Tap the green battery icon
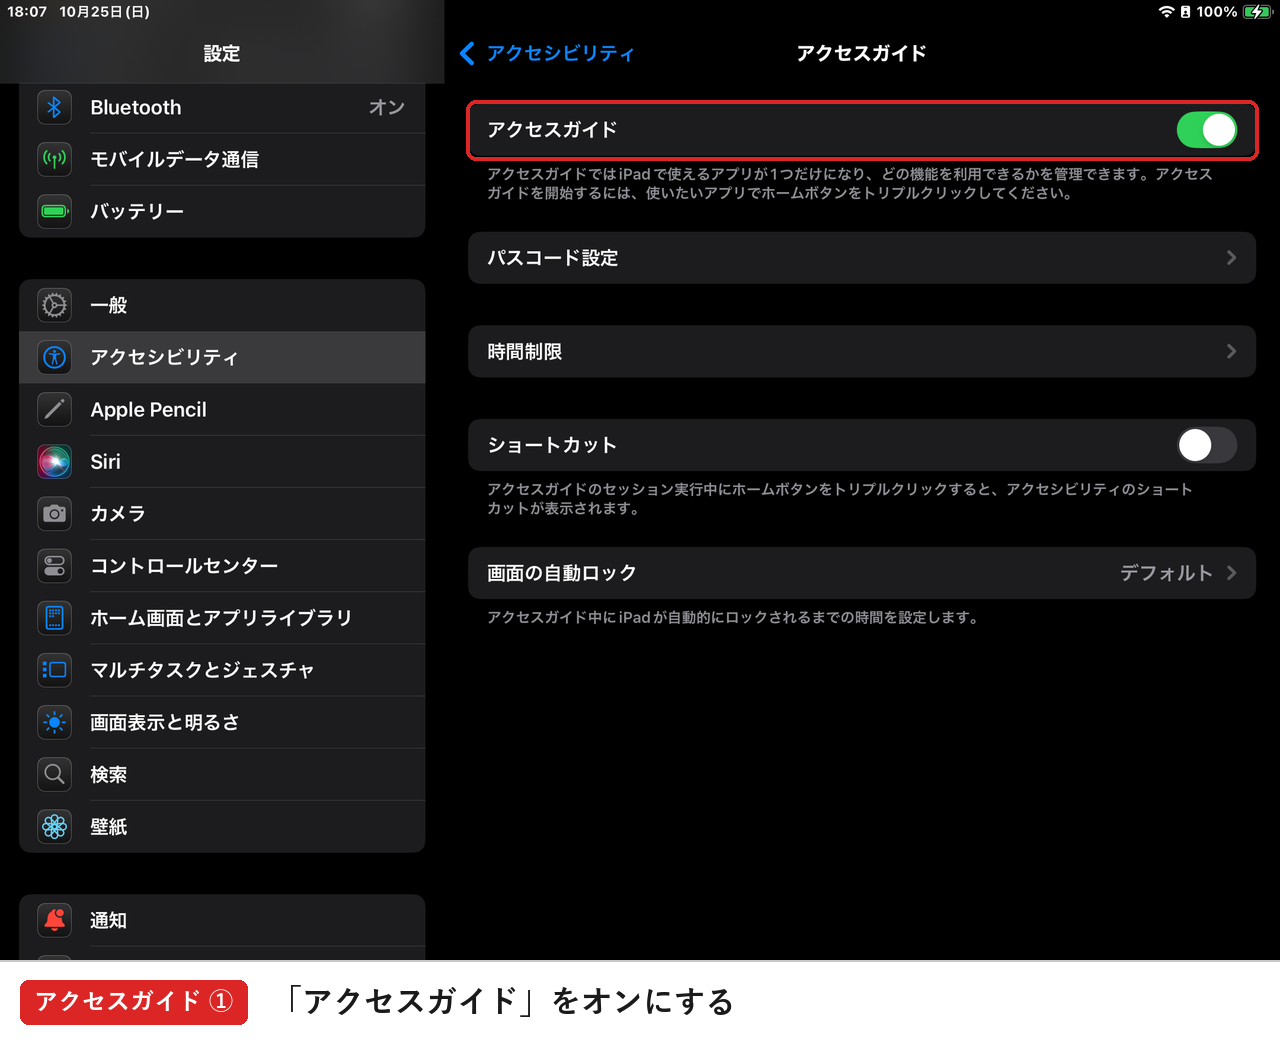 tap(55, 211)
